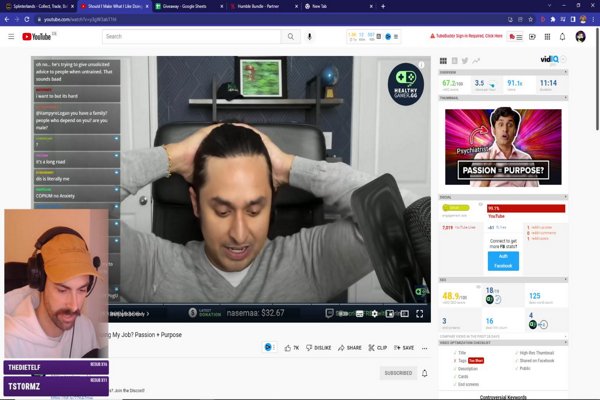Screen dimensions: 600x400
Task: Click the DISLIKE thumbs down button
Action: tap(318, 348)
